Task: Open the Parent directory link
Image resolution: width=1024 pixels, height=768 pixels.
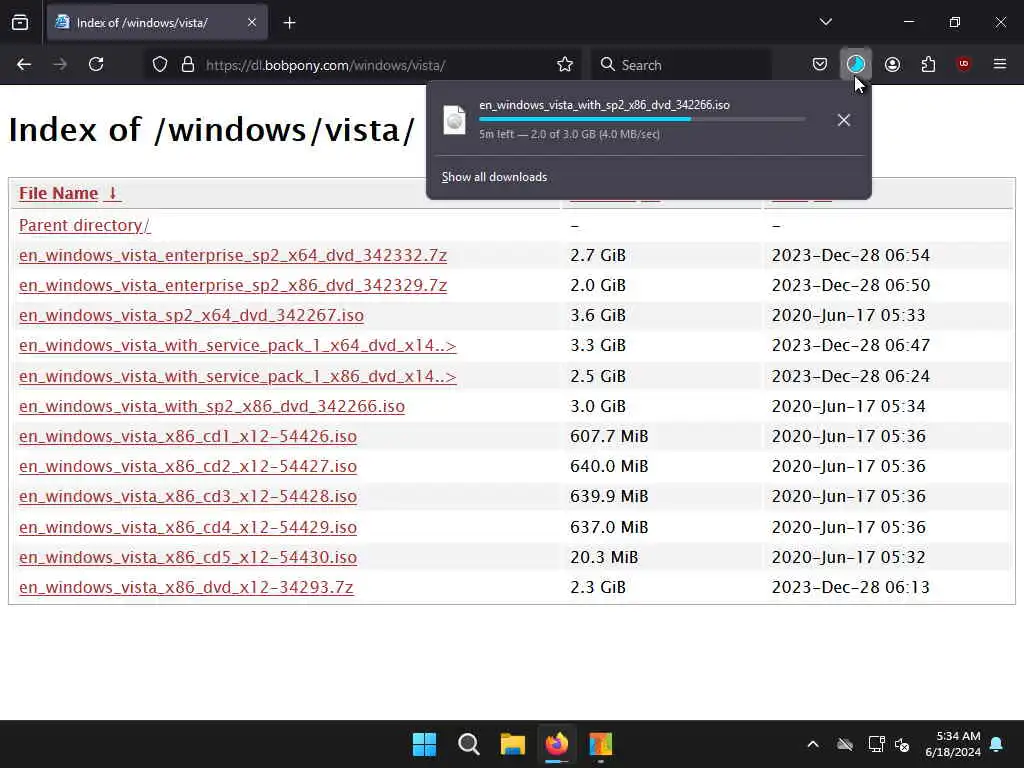Action: point(84,225)
